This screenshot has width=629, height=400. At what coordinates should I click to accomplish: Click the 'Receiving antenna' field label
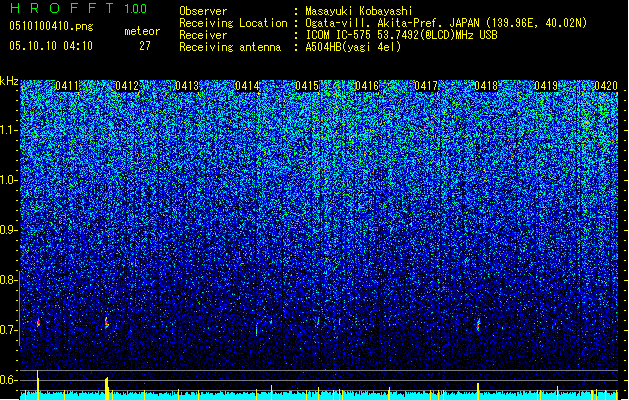point(230,47)
